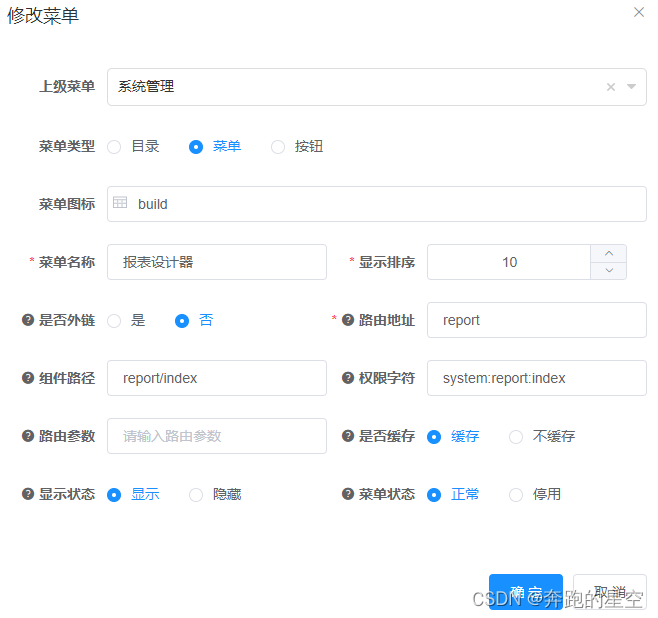Image resolution: width=658 pixels, height=618 pixels.
Task: Edit the 路由地址 field report
Action: point(537,320)
